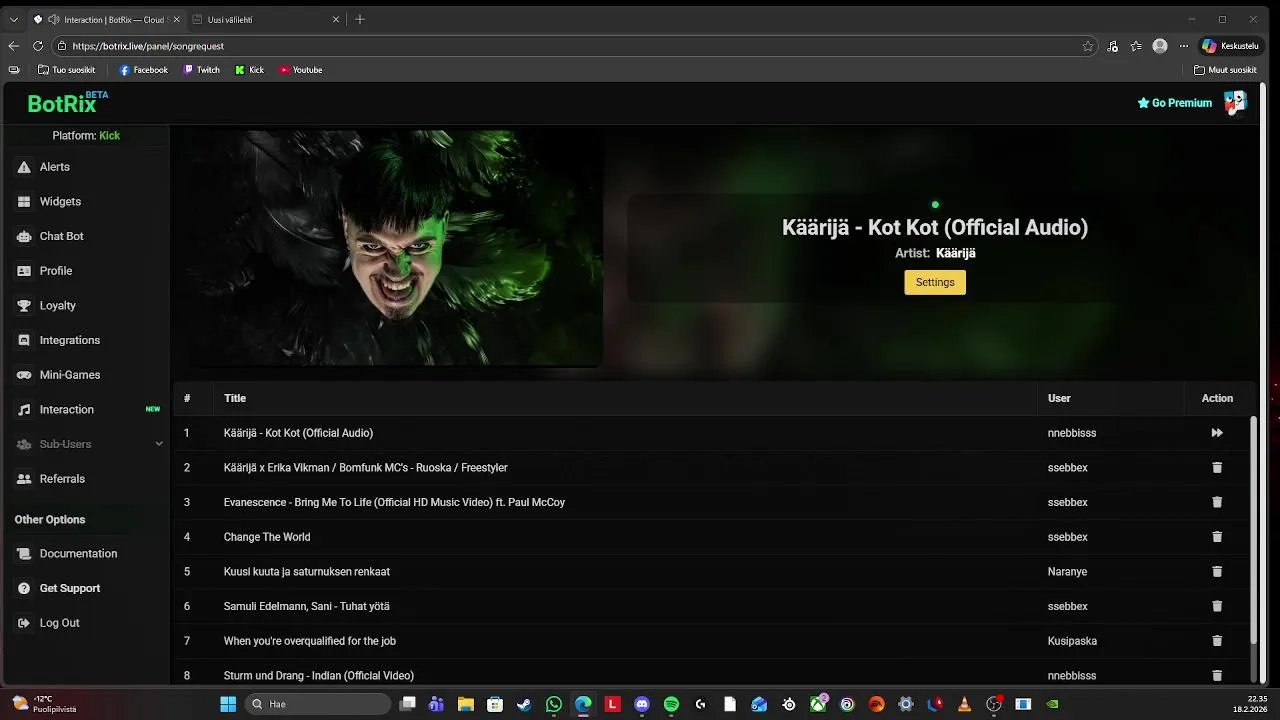Remove Samuli Edelmann, Sani - Tuhat yötä
1280x720 pixels.
click(x=1217, y=606)
